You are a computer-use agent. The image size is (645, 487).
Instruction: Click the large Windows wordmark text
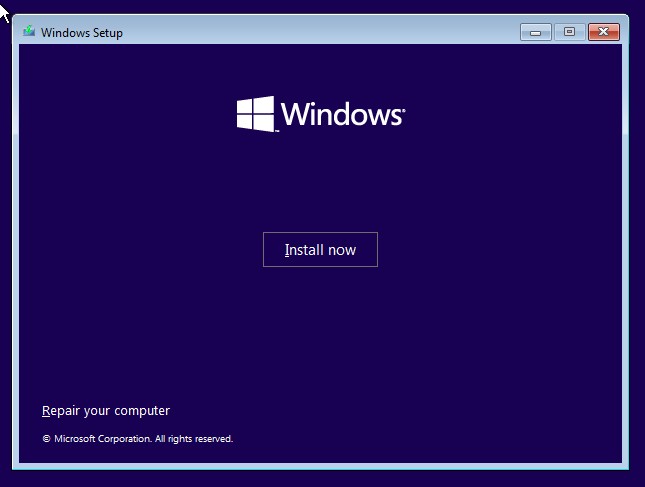(340, 114)
